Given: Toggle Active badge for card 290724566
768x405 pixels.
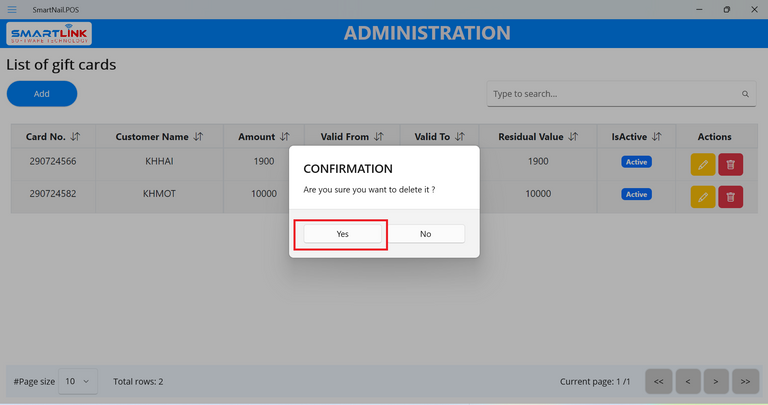Looking at the screenshot, I should click(x=636, y=162).
